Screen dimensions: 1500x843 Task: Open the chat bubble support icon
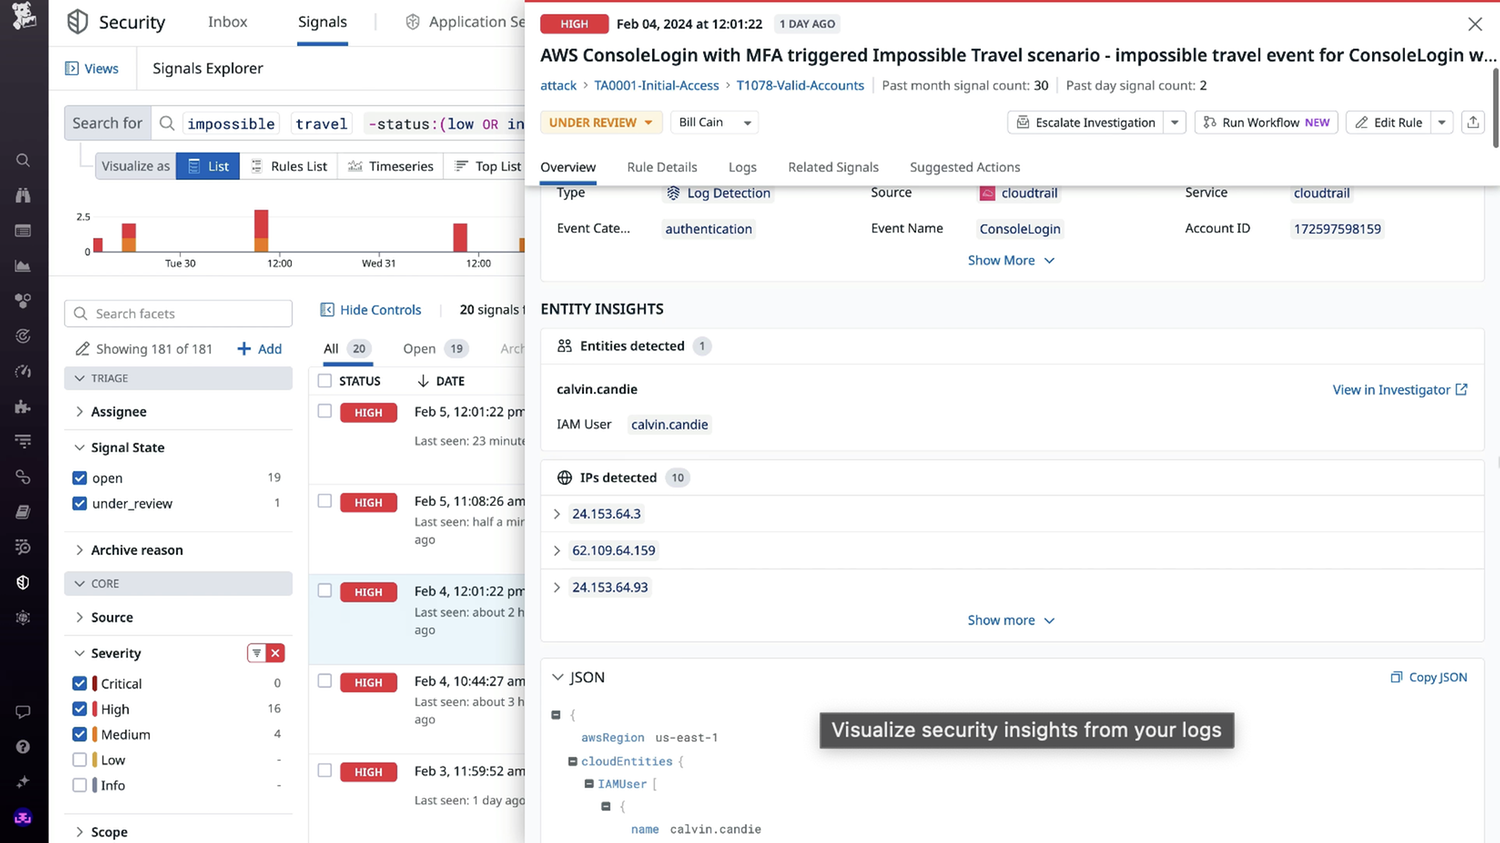pyautogui.click(x=23, y=712)
